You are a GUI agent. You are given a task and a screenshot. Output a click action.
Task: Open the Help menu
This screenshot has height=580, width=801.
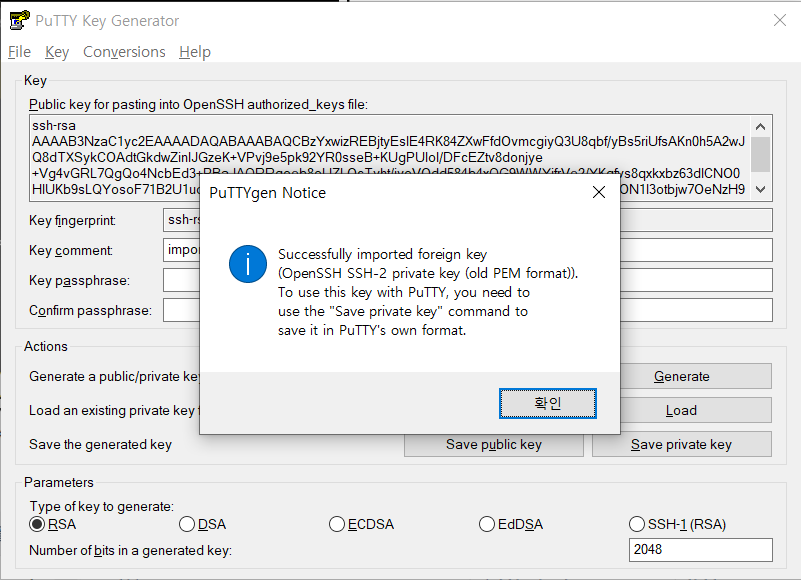pos(195,52)
